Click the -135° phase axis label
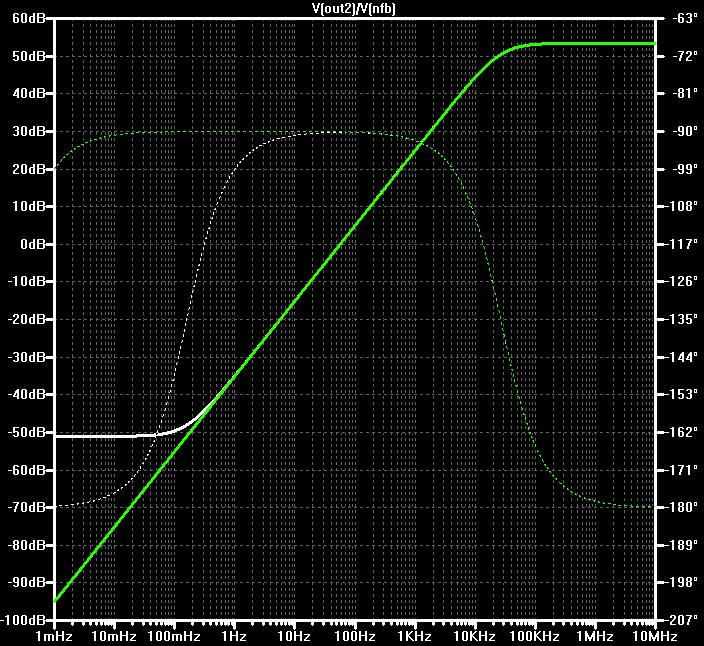This screenshot has width=704, height=646. (x=682, y=319)
